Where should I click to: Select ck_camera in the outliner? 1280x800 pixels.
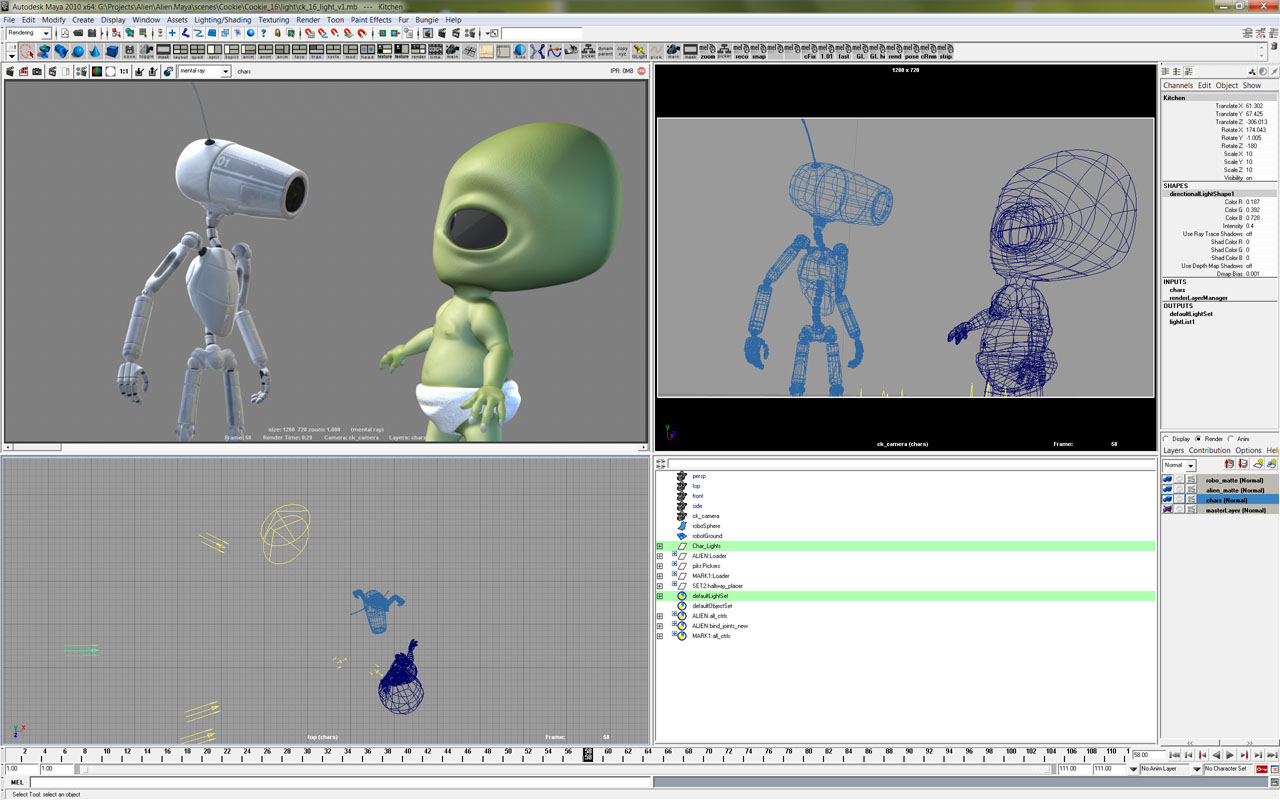706,516
